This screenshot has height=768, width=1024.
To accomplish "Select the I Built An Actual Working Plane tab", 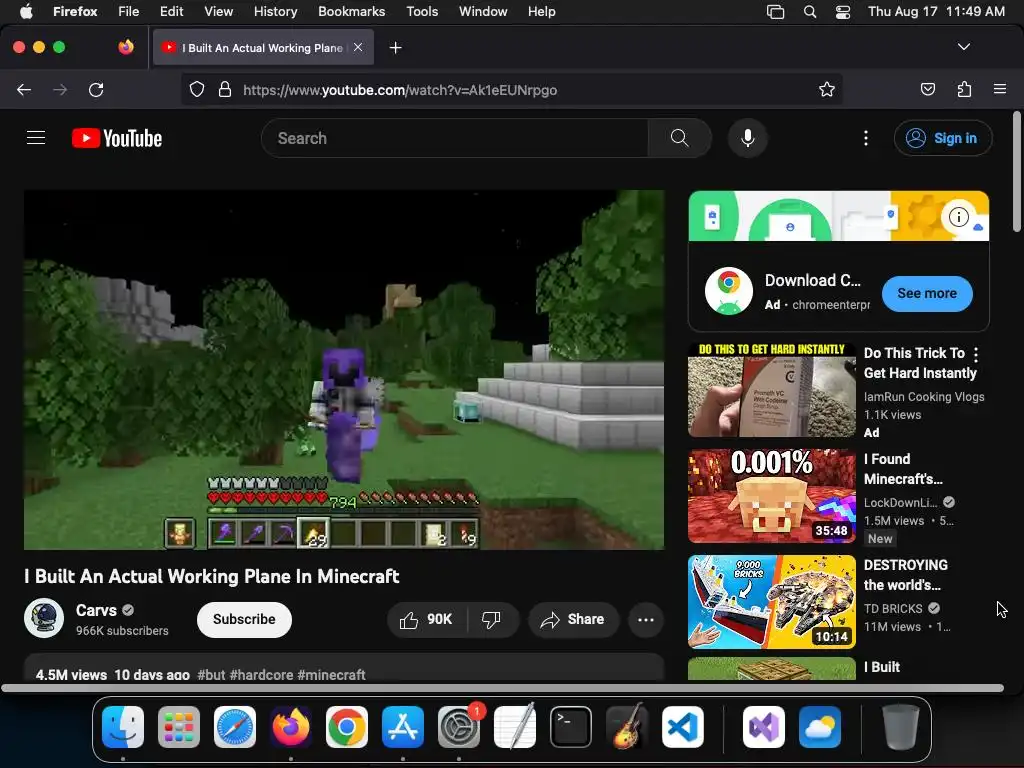I will (263, 48).
